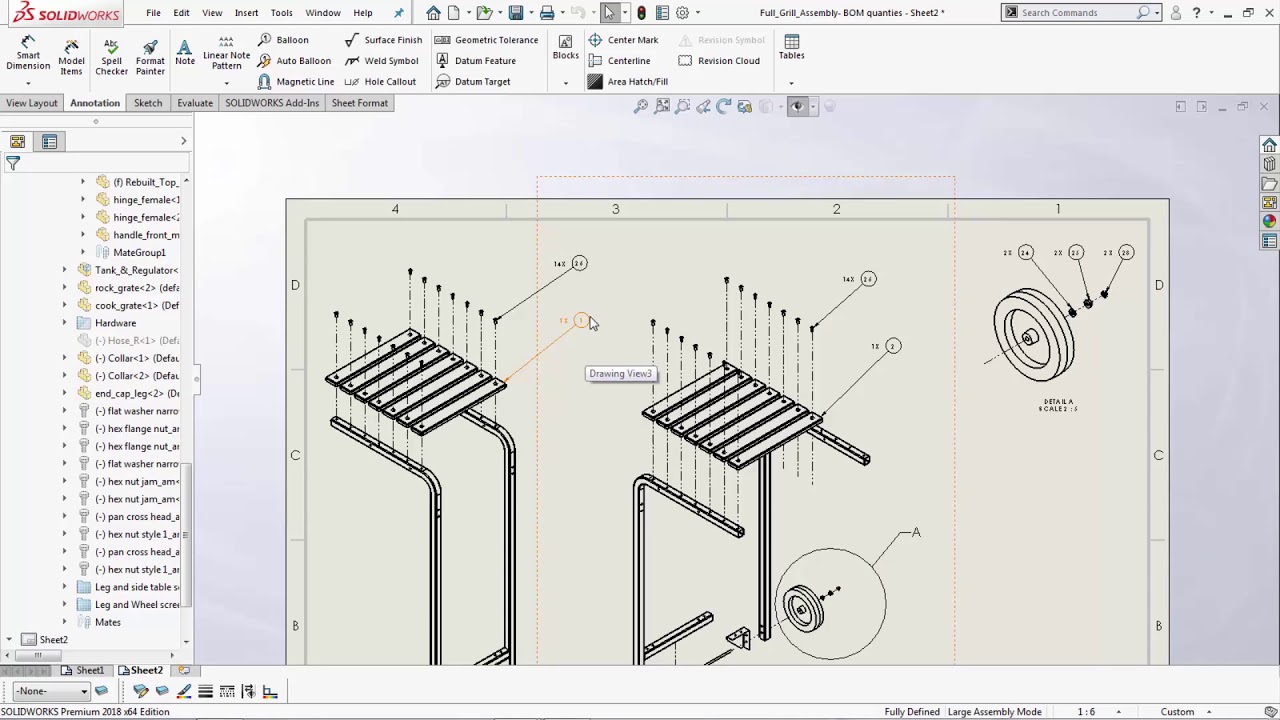Open the Smart Dimension dropdown arrow

28,83
